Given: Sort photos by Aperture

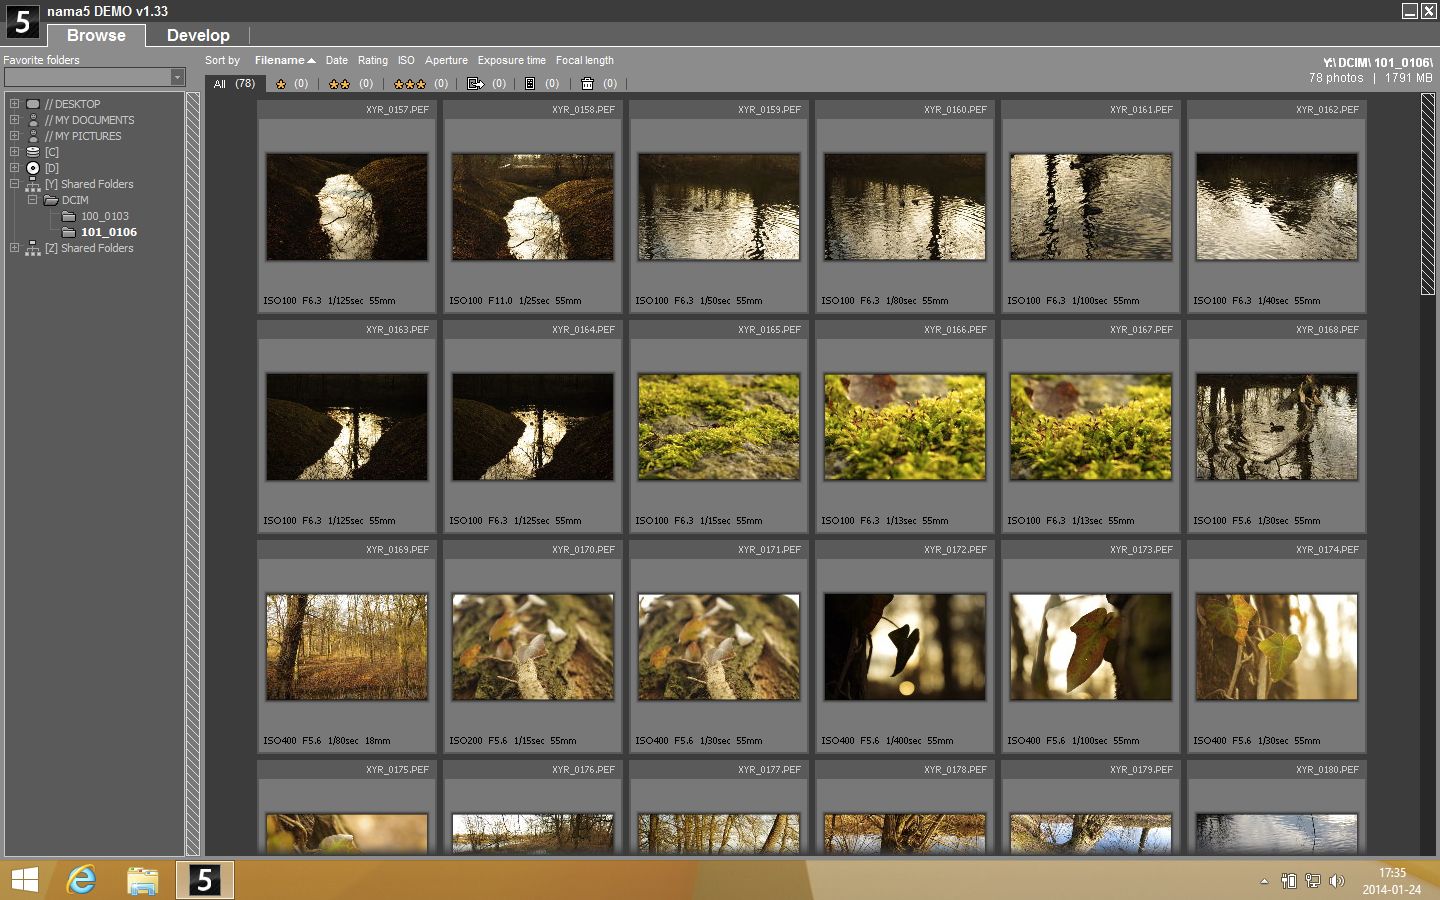Looking at the screenshot, I should tap(446, 60).
